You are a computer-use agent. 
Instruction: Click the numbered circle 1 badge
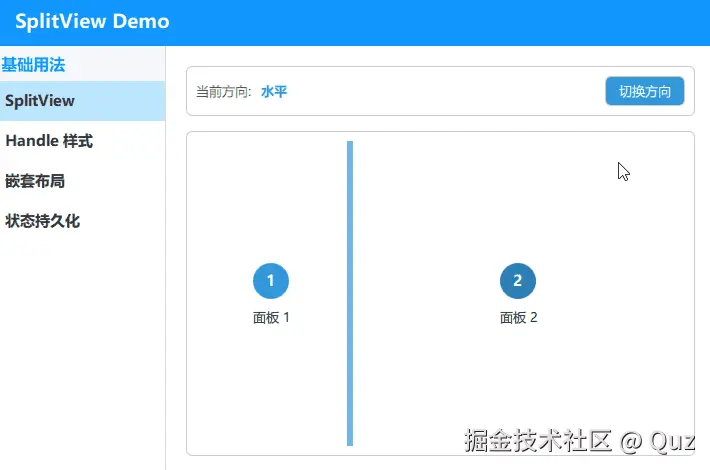tap(271, 281)
